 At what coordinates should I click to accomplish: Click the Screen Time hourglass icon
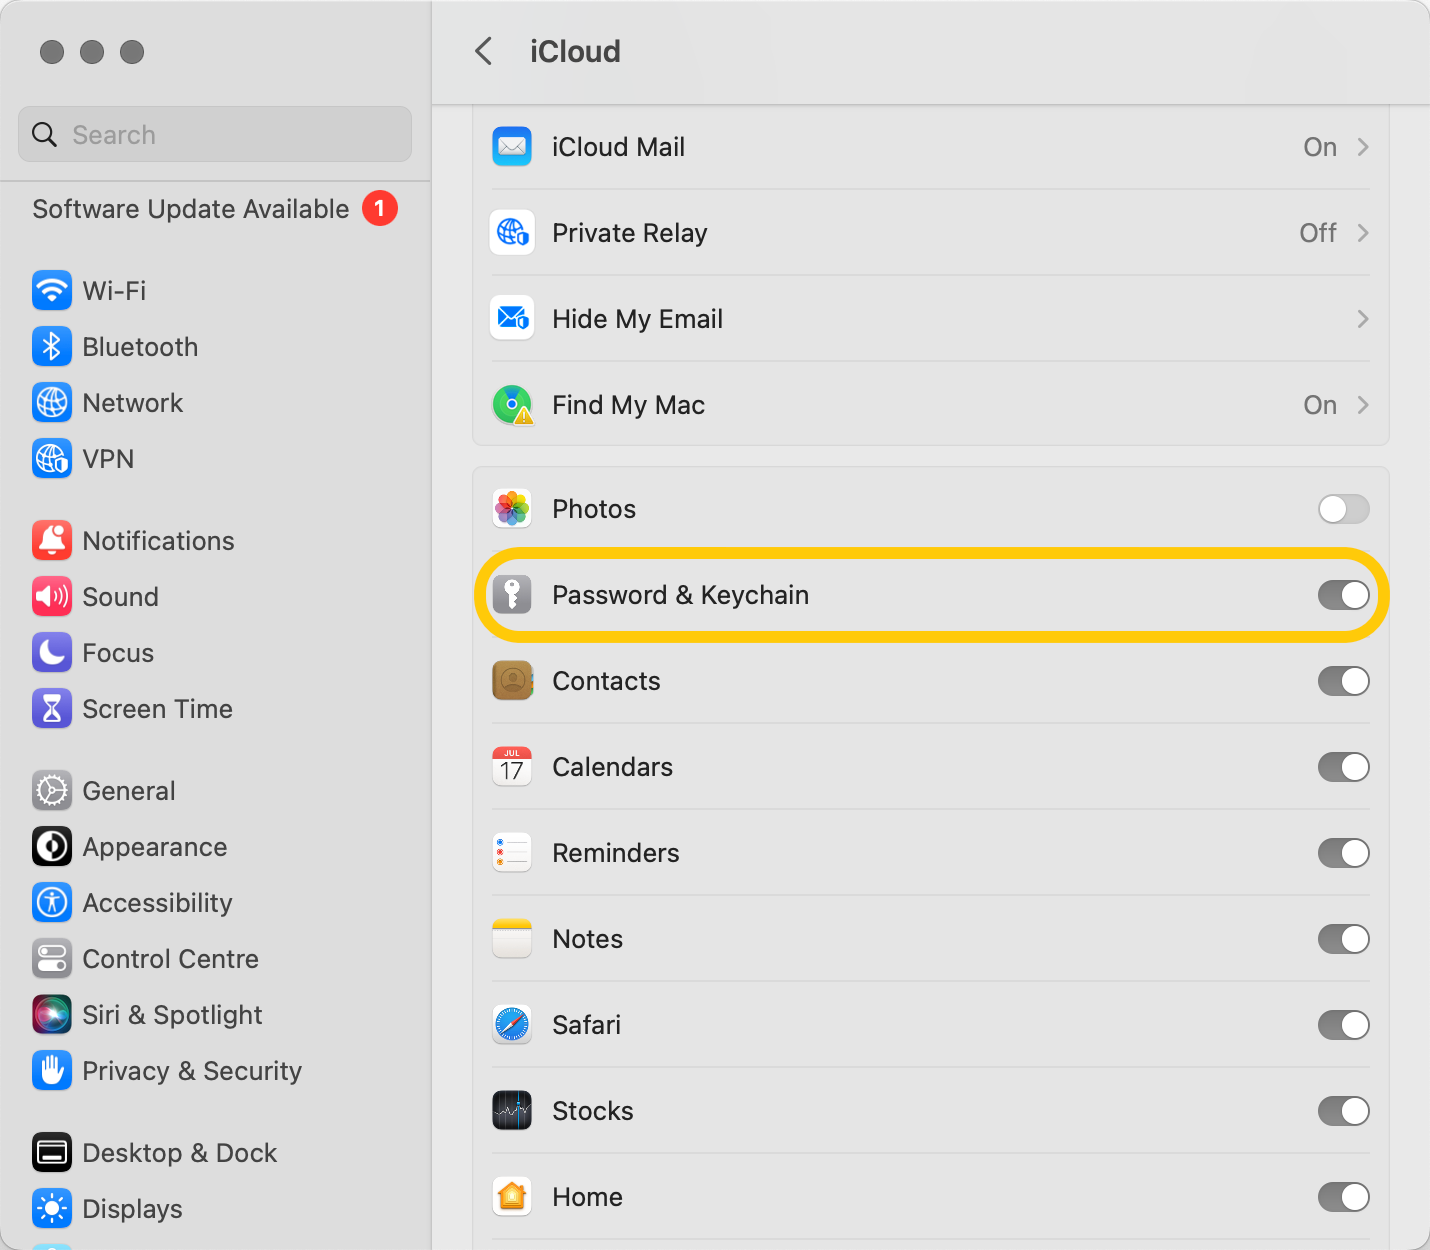click(x=52, y=709)
